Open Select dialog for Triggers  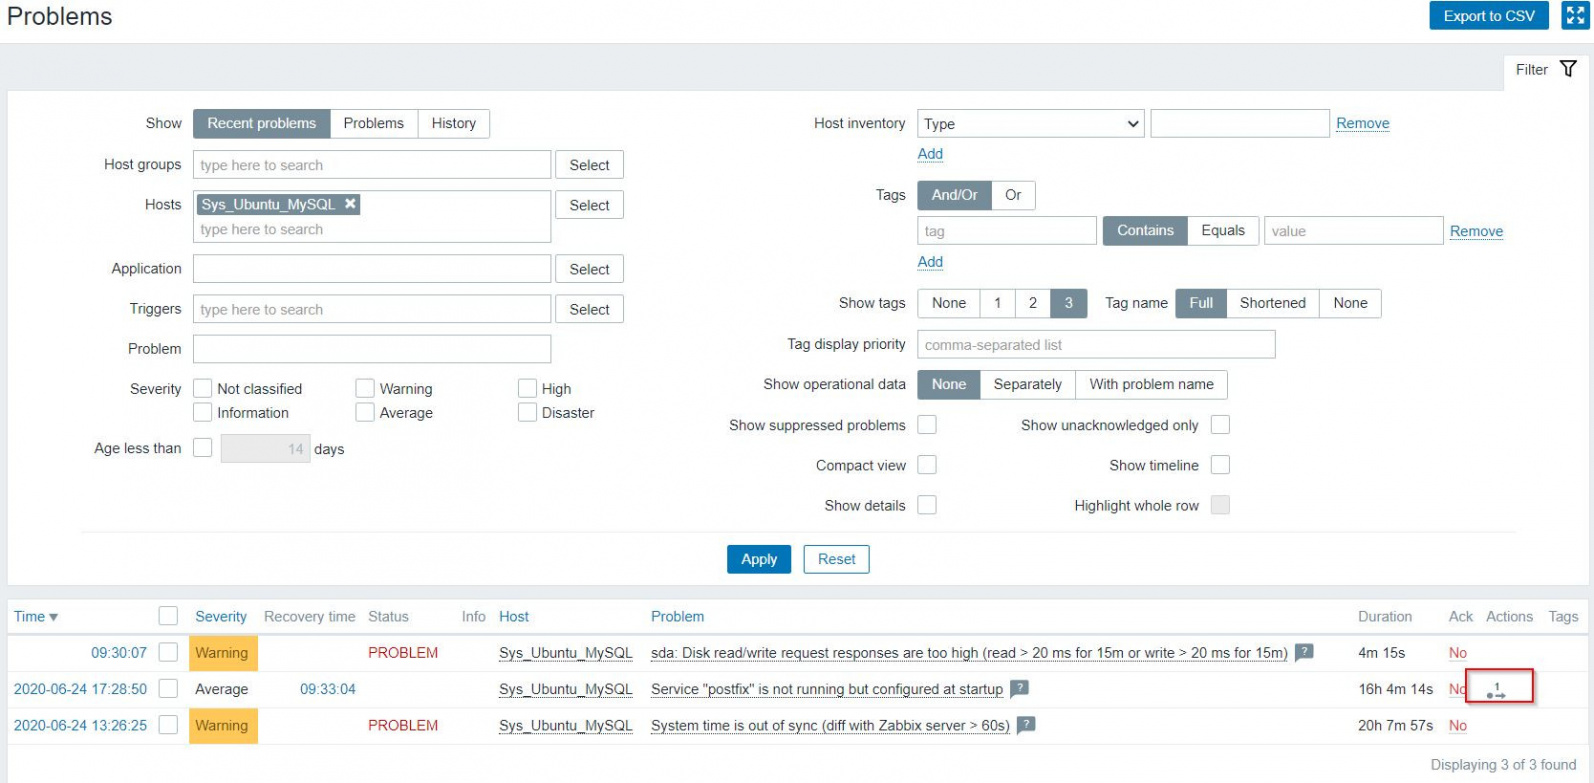(x=589, y=309)
